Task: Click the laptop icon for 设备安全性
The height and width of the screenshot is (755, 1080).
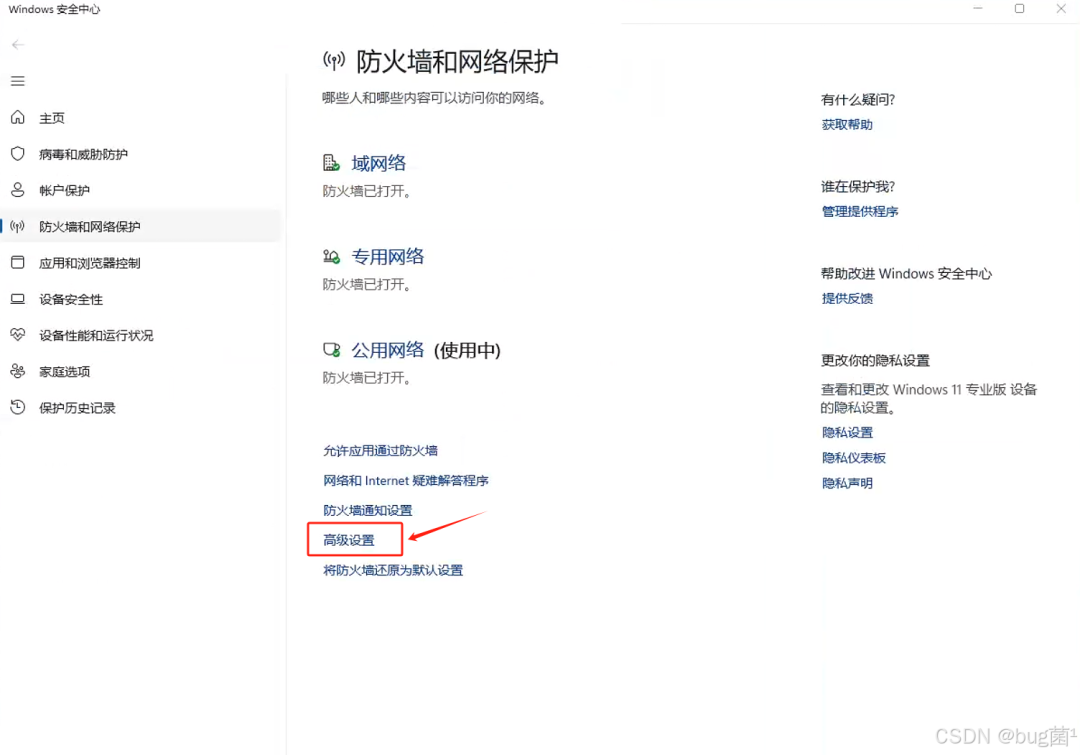Action: (18, 299)
